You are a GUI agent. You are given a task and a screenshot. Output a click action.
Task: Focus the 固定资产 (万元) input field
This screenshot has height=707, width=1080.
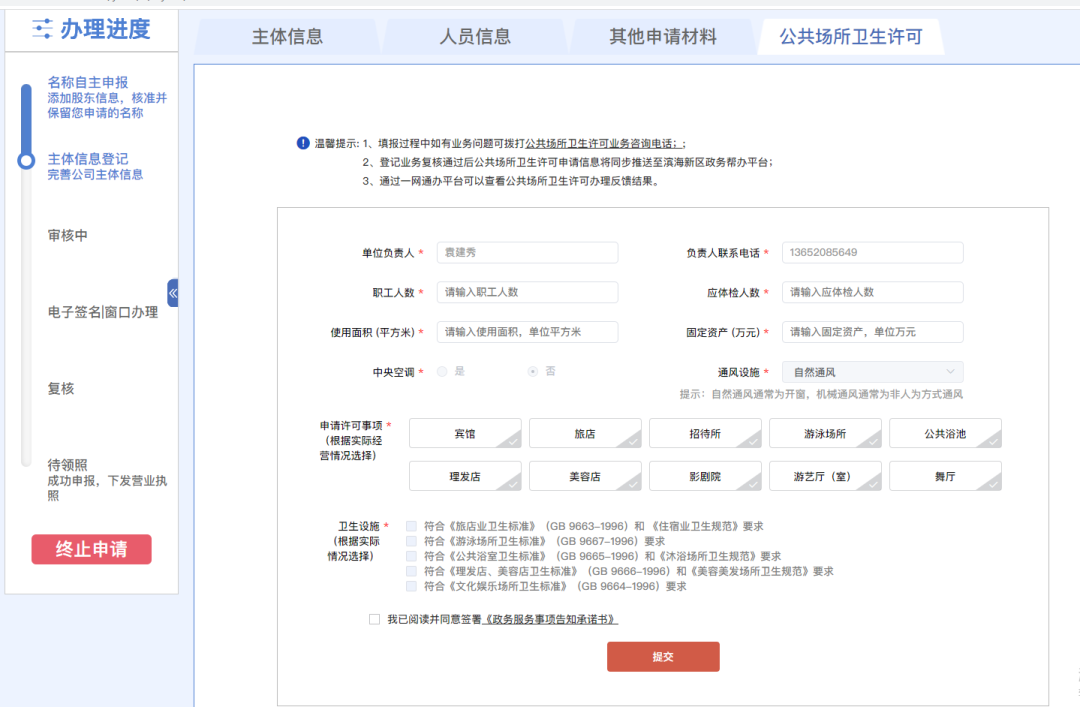point(872,332)
